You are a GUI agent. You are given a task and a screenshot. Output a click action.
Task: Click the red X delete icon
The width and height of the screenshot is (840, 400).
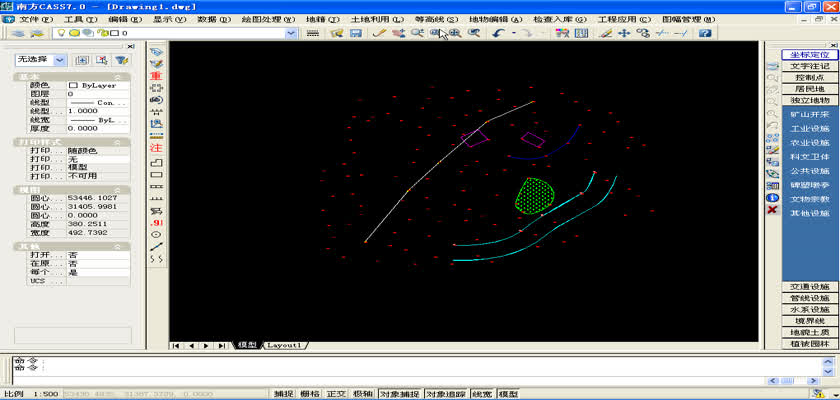coord(772,209)
